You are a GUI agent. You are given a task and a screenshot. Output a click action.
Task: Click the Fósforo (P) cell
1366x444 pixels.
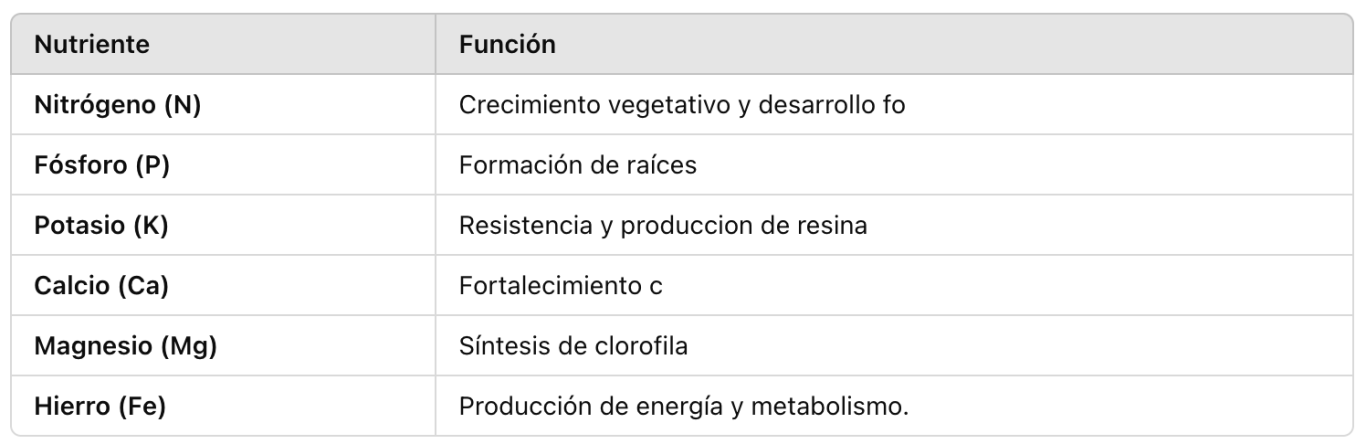[223, 165]
